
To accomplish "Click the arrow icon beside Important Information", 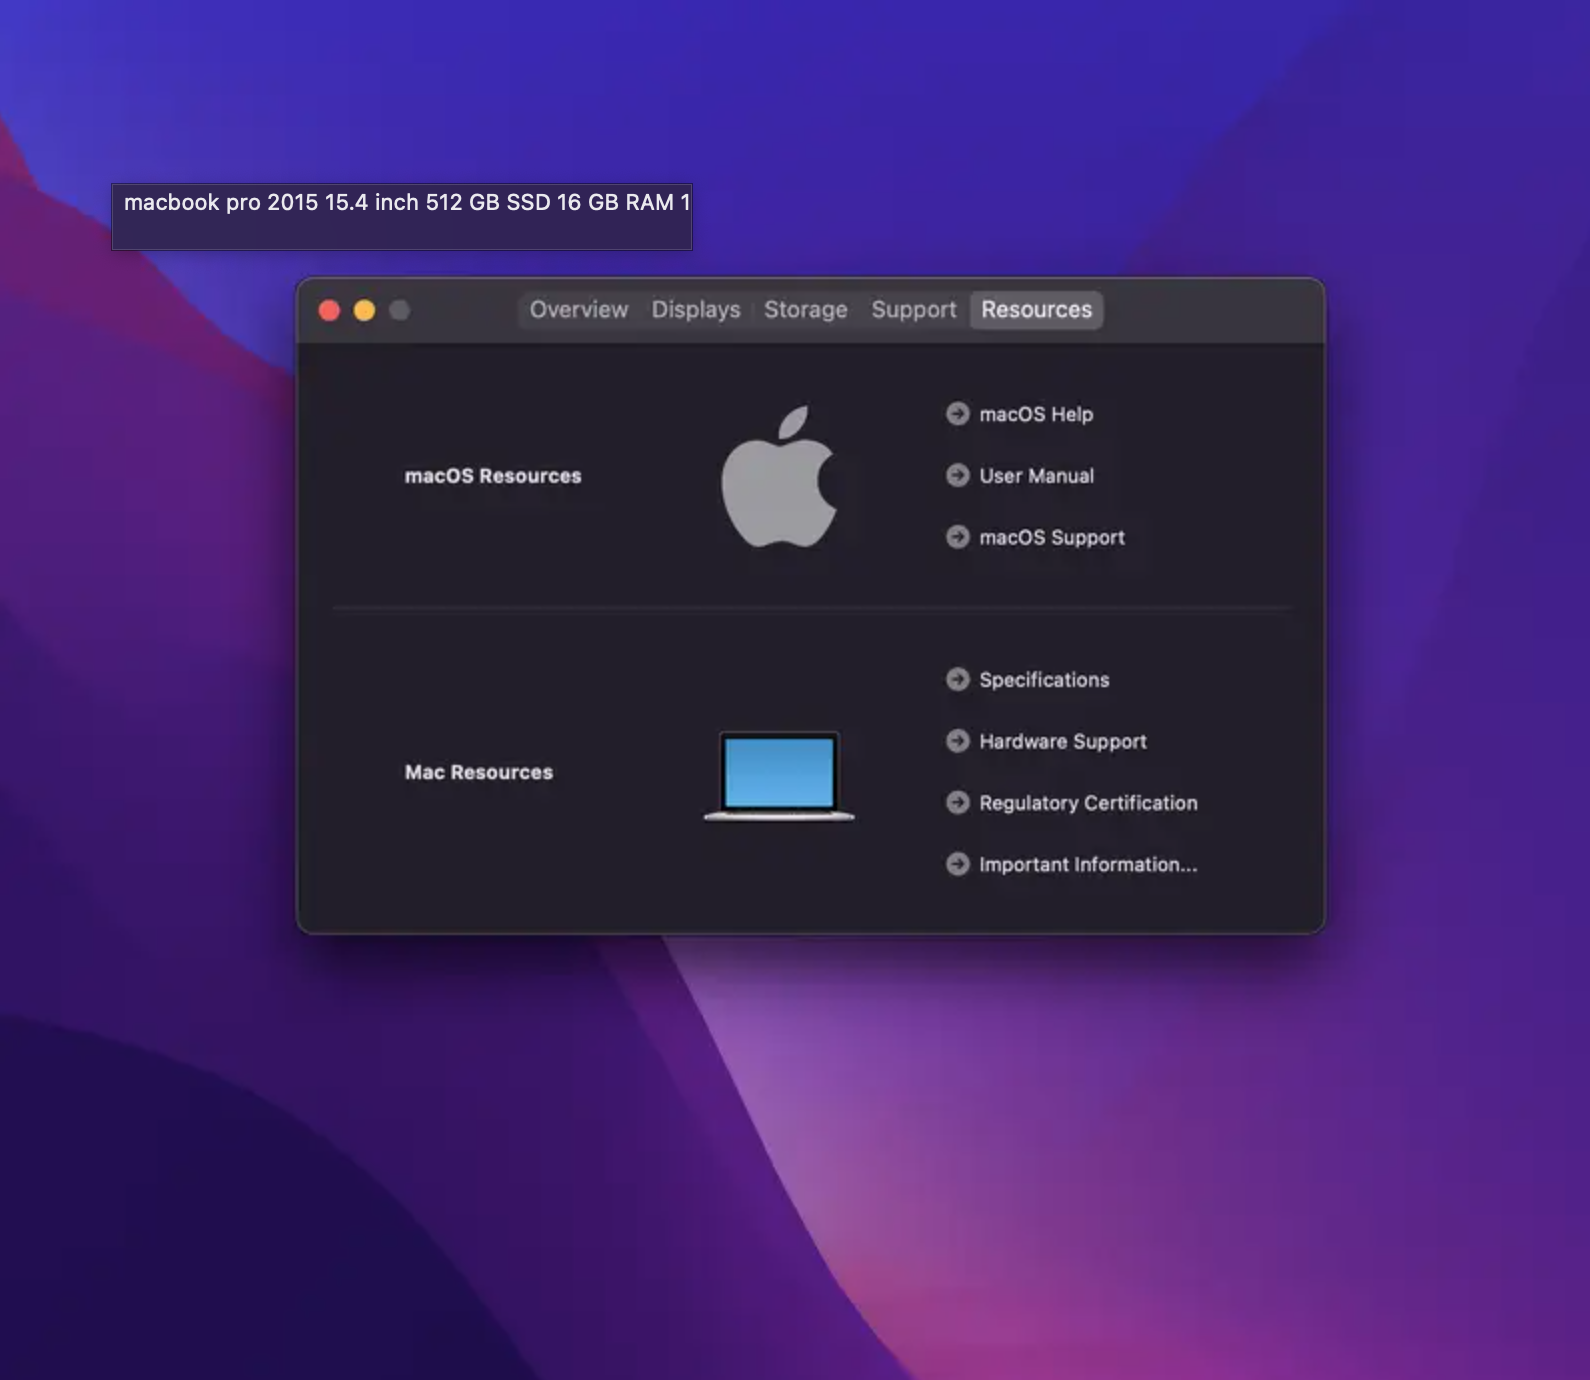I will point(958,864).
